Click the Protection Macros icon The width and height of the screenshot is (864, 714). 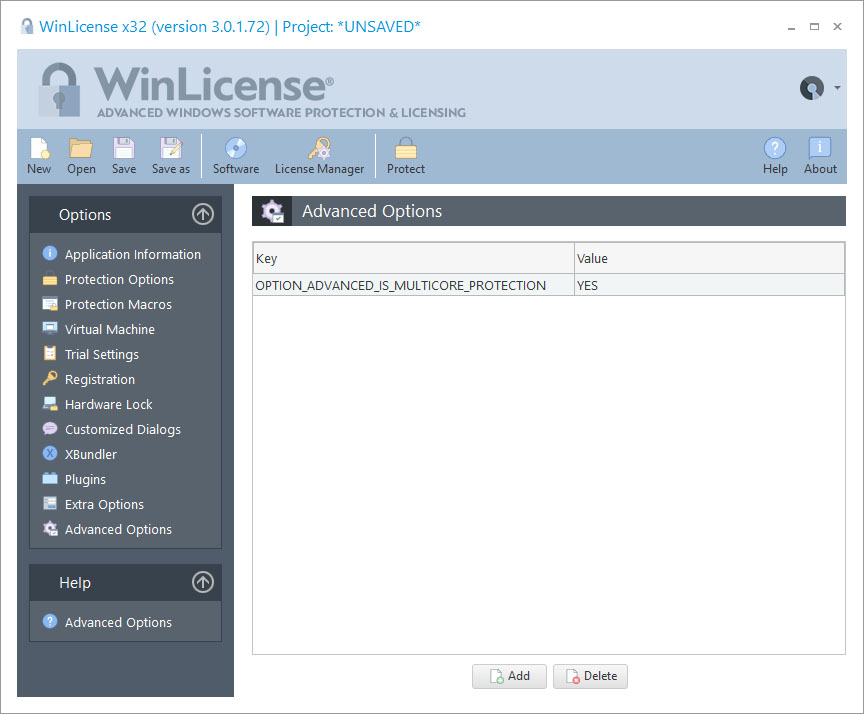click(50, 304)
